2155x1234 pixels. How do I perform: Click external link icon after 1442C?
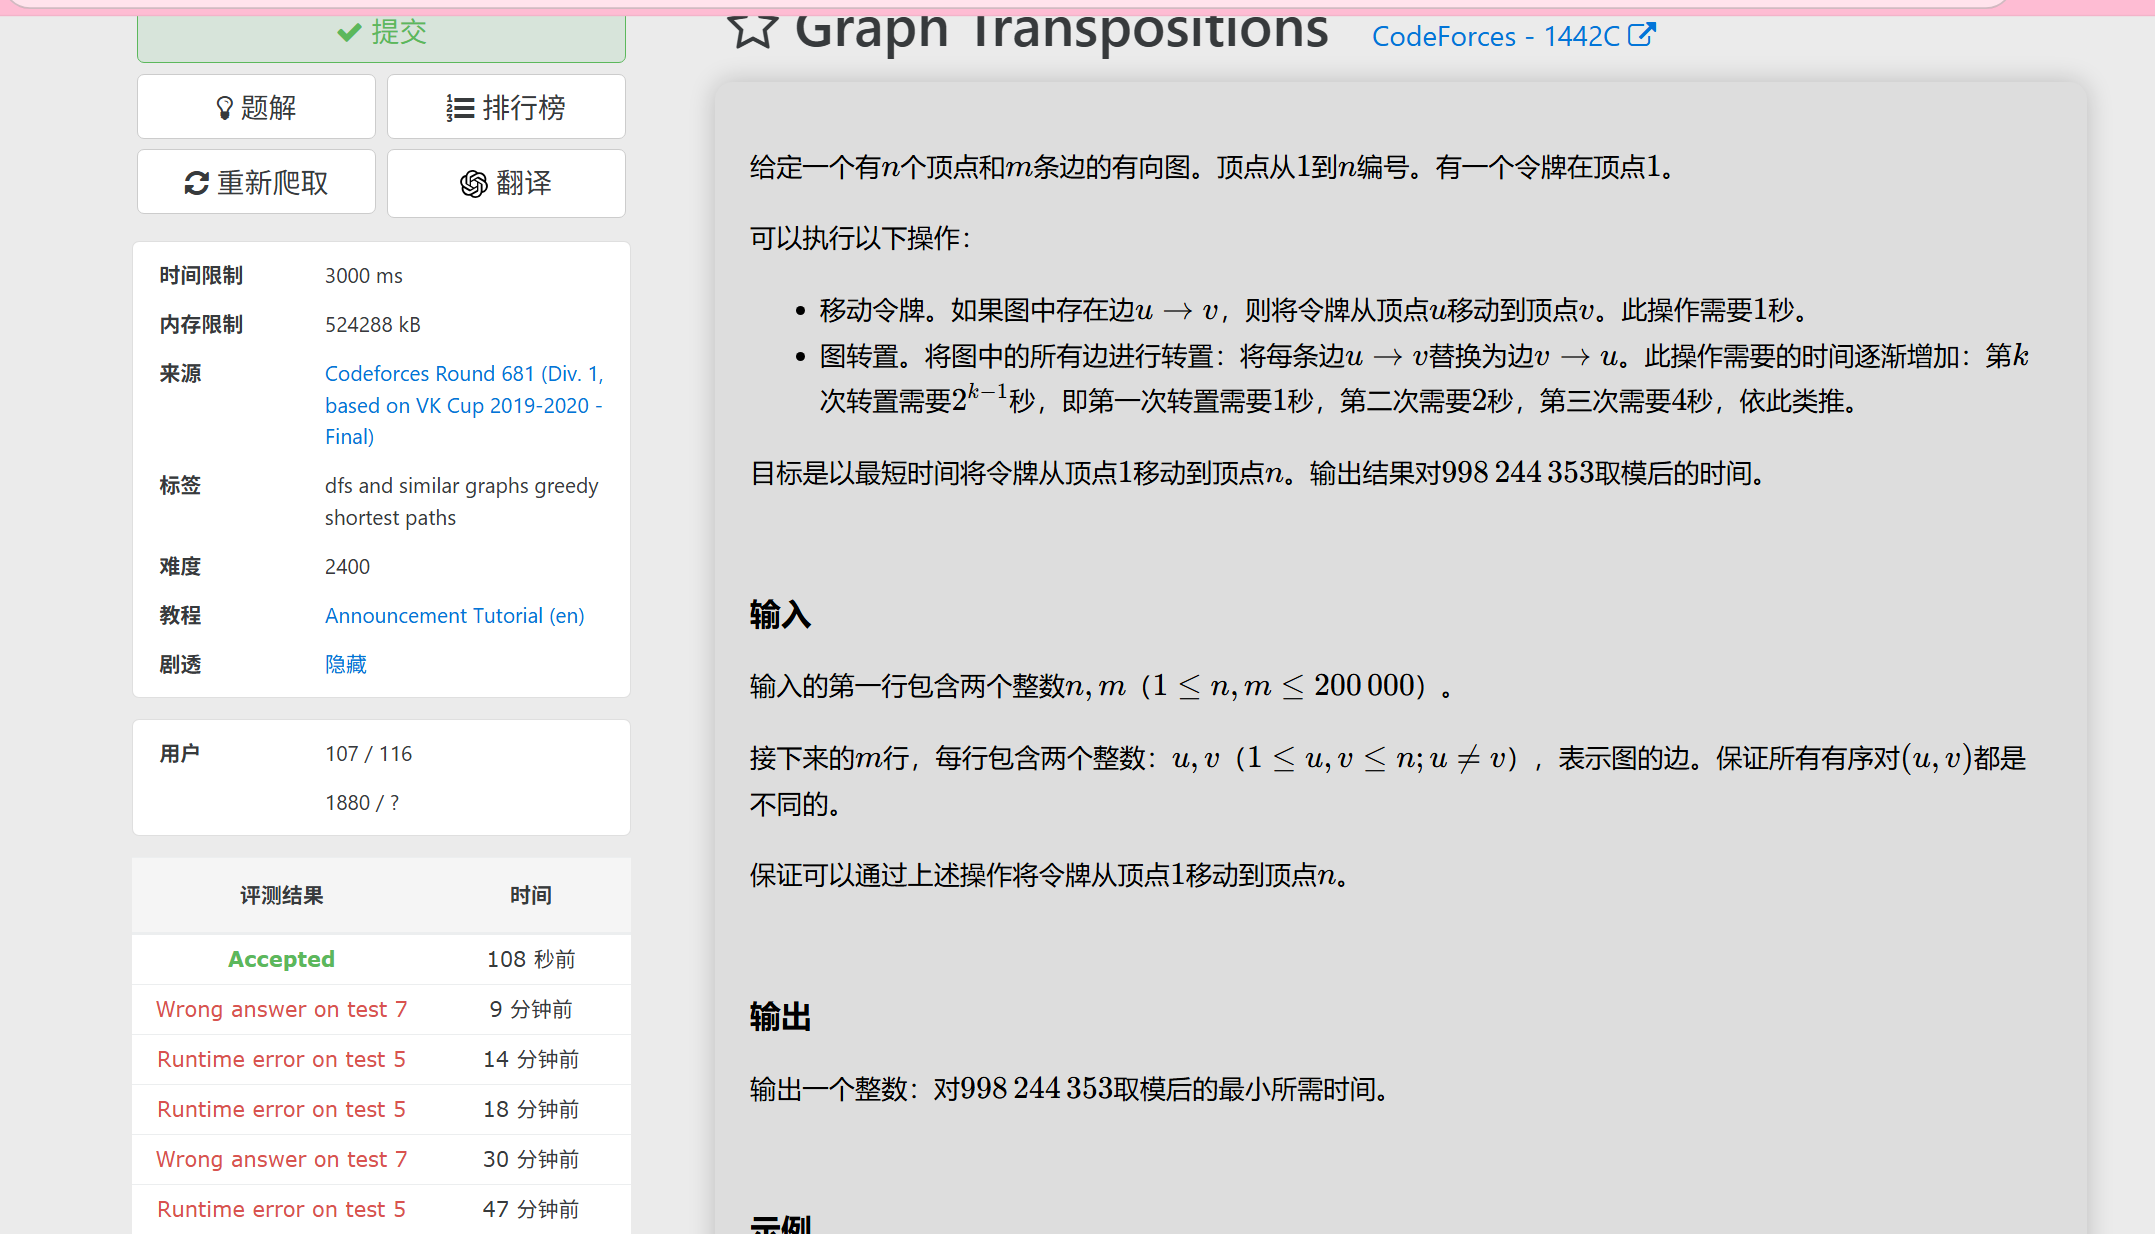[x=1642, y=35]
